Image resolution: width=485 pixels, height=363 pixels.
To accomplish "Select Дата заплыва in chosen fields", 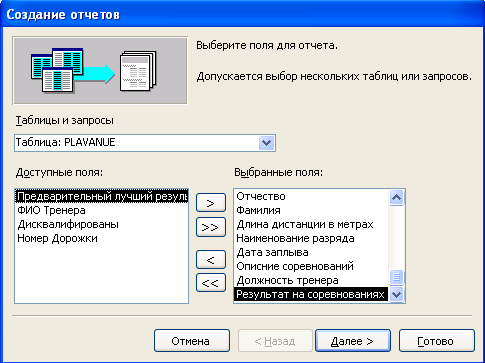I will 311,252.
